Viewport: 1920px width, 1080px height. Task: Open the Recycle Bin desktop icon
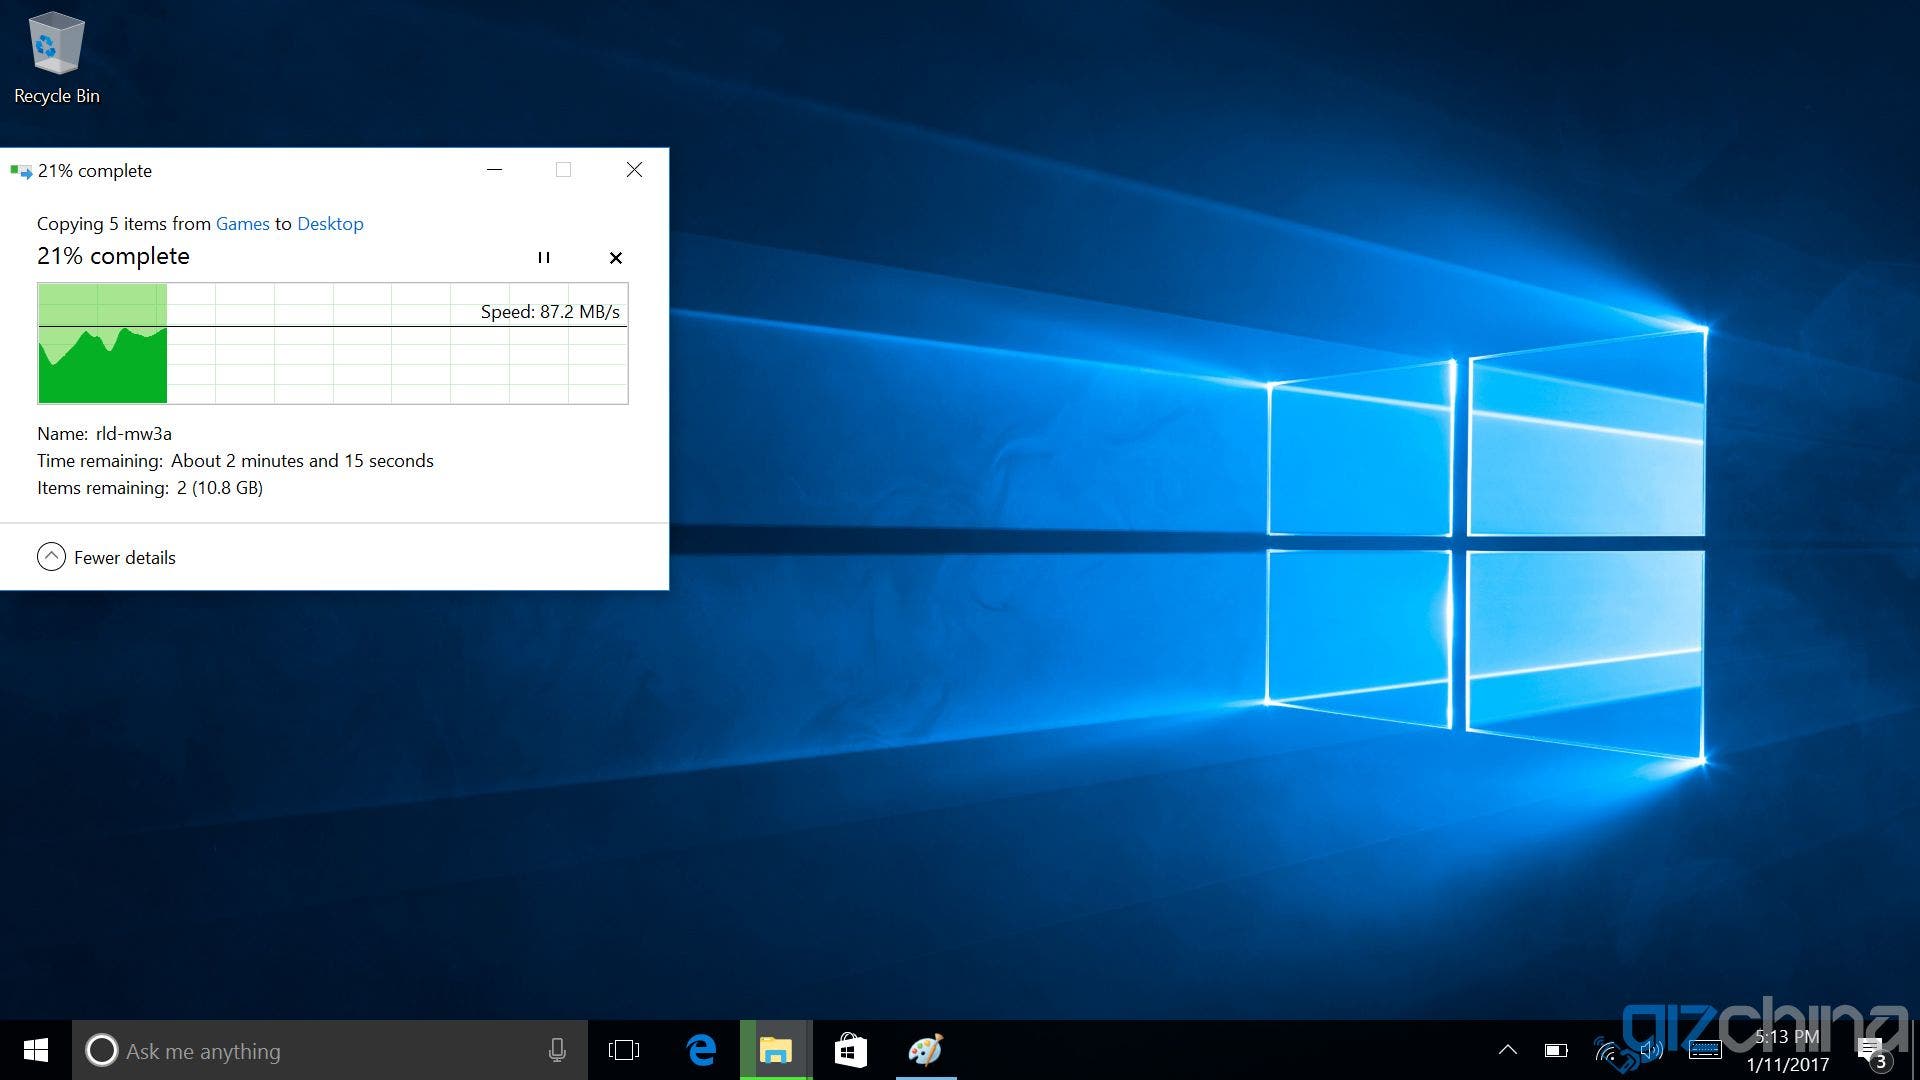[x=56, y=58]
